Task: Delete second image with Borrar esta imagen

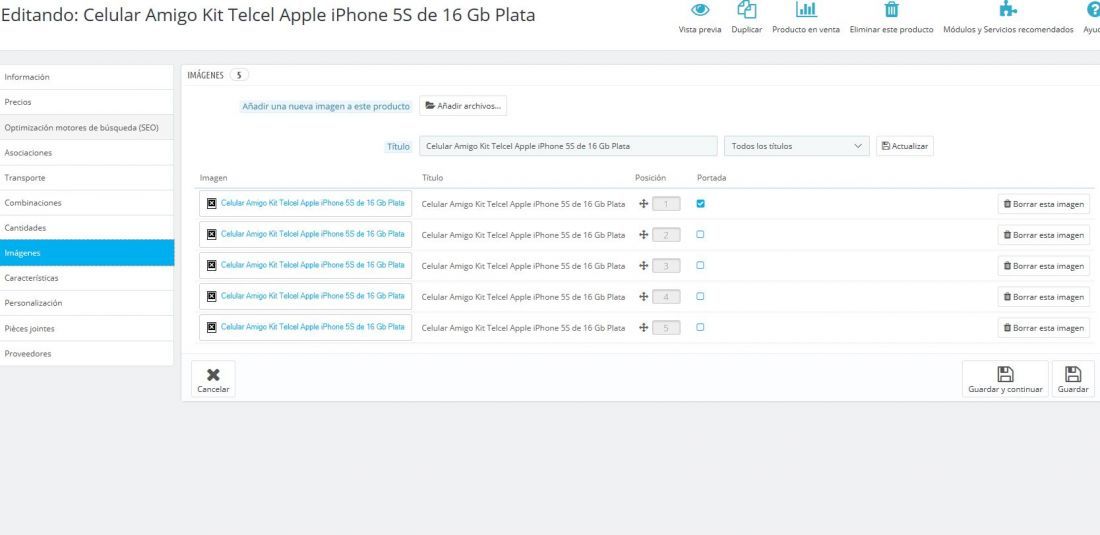Action: (1043, 235)
